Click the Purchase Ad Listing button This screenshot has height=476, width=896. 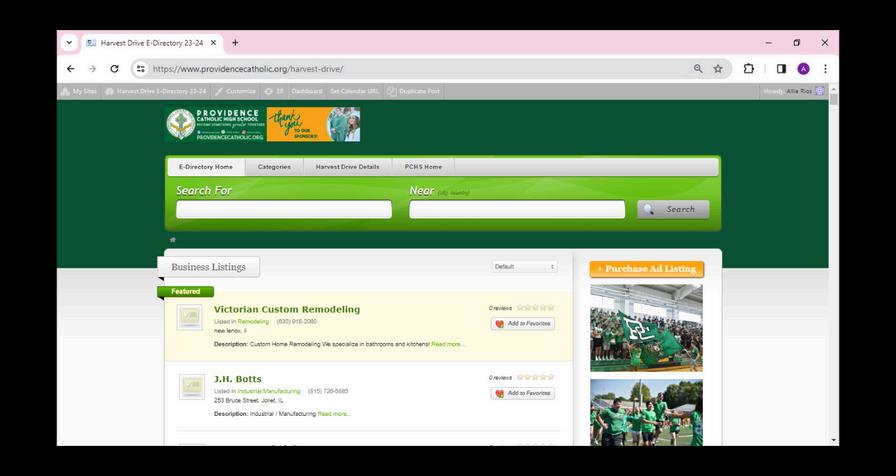[647, 269]
